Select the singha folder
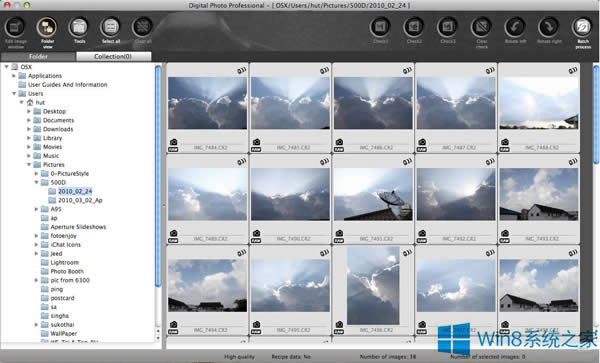600x363 pixels. (x=60, y=316)
